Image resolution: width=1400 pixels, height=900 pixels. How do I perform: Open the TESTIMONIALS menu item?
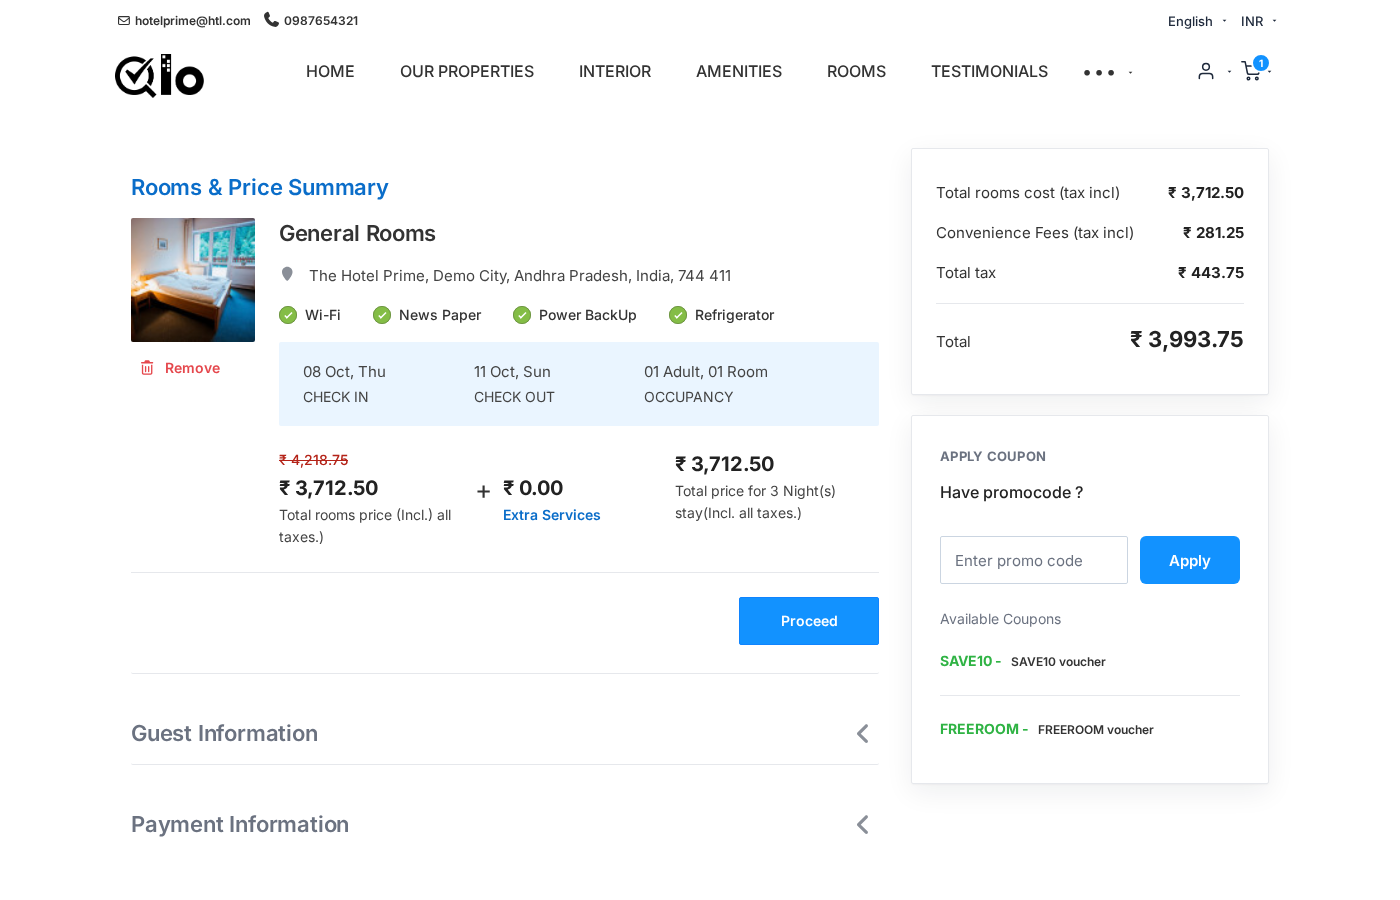[990, 71]
